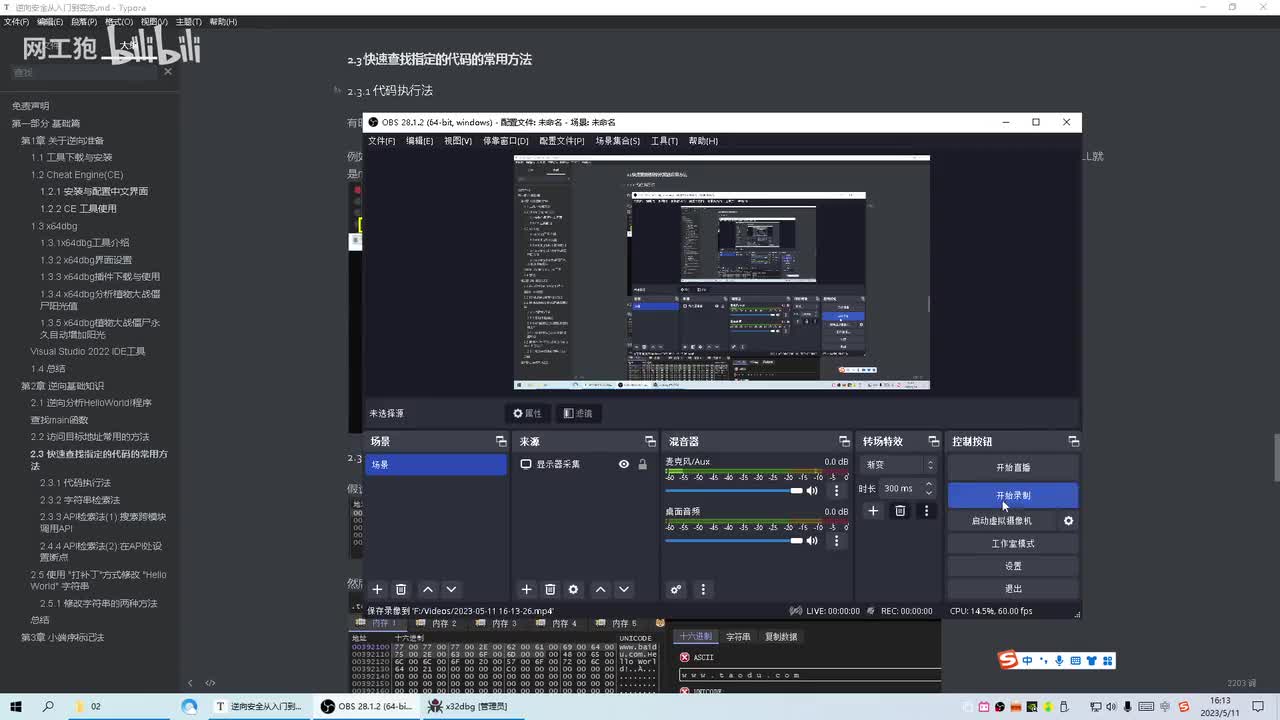
Task: Open source 滤镜 filters button
Action: 577,413
